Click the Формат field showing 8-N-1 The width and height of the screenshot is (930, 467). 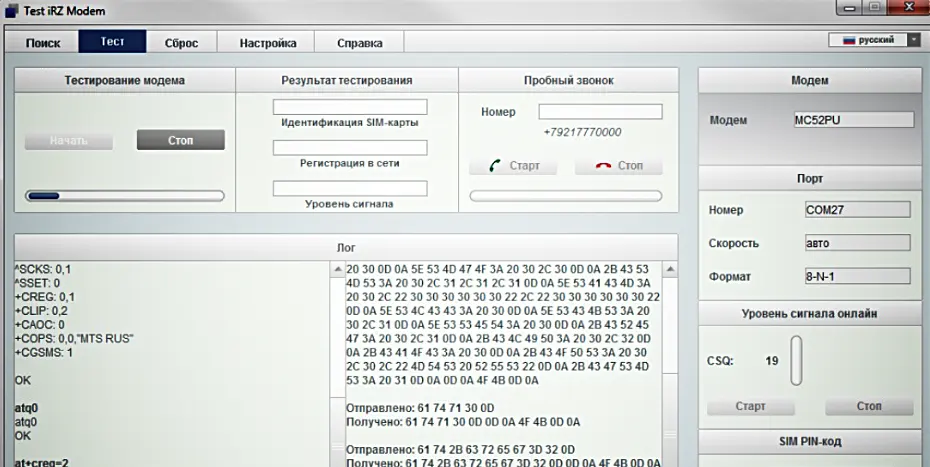(858, 276)
